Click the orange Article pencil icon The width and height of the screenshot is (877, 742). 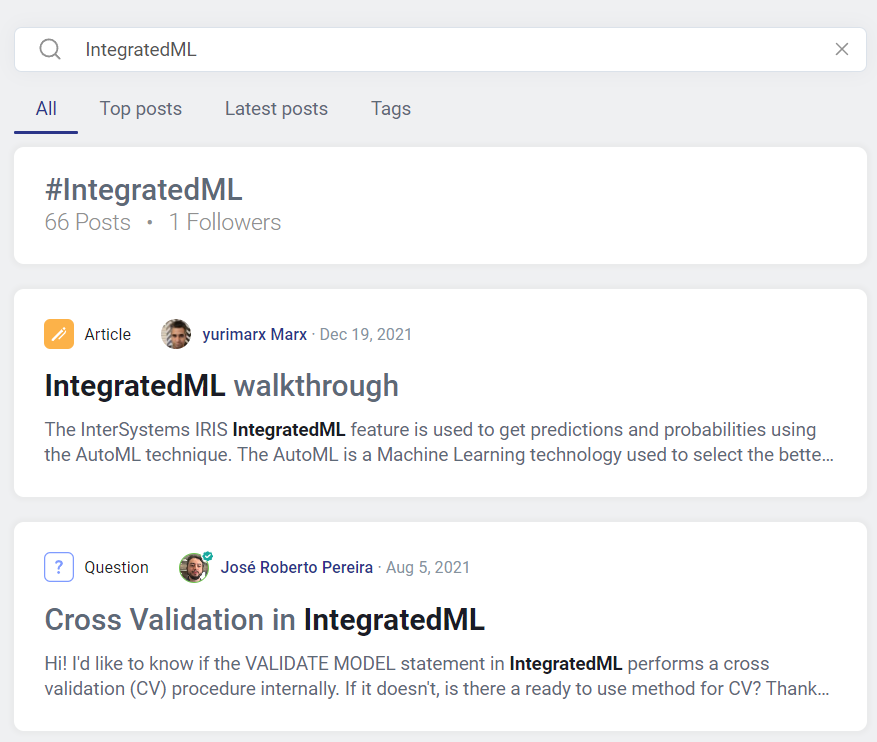pos(59,334)
